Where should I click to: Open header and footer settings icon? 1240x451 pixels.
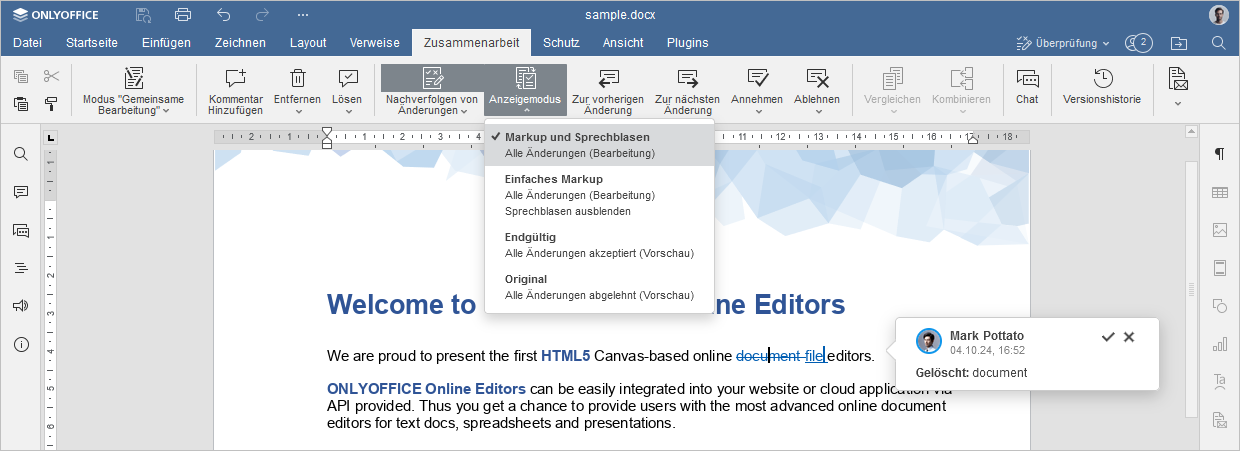[1219, 268]
